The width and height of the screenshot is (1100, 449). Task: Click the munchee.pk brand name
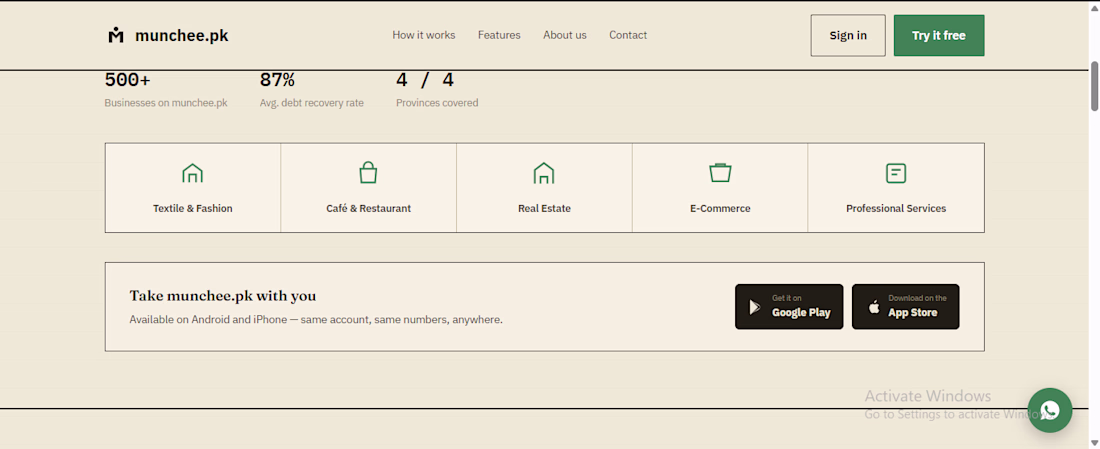(182, 35)
